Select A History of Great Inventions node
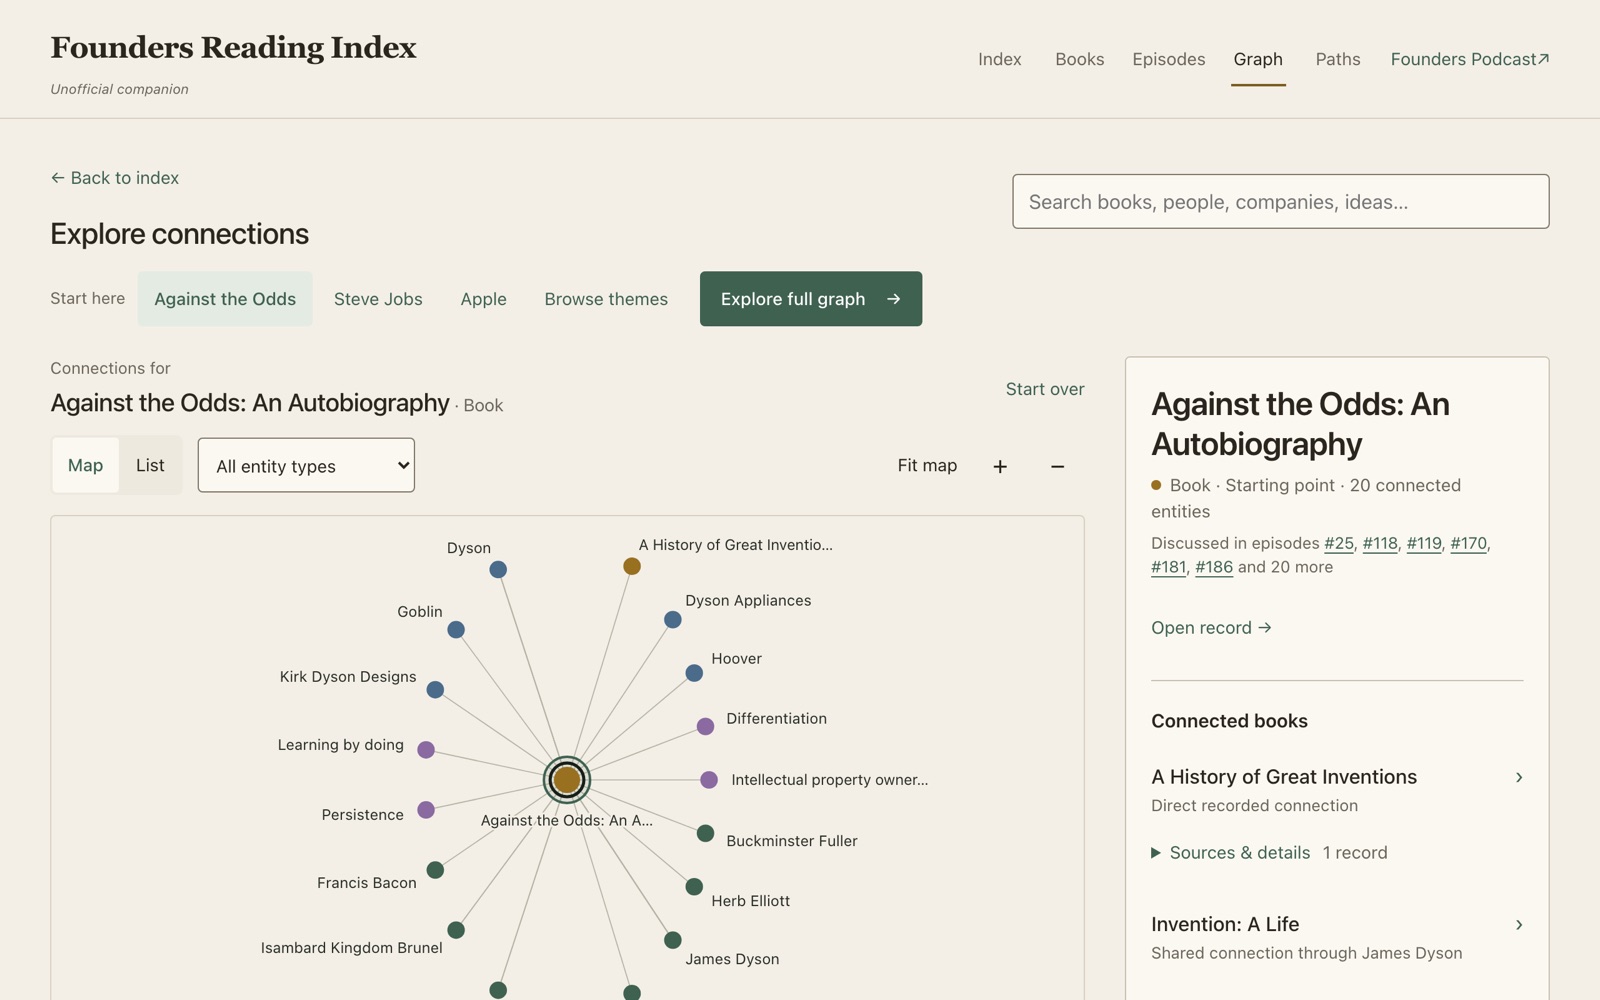Viewport: 1600px width, 1000px height. click(x=632, y=566)
